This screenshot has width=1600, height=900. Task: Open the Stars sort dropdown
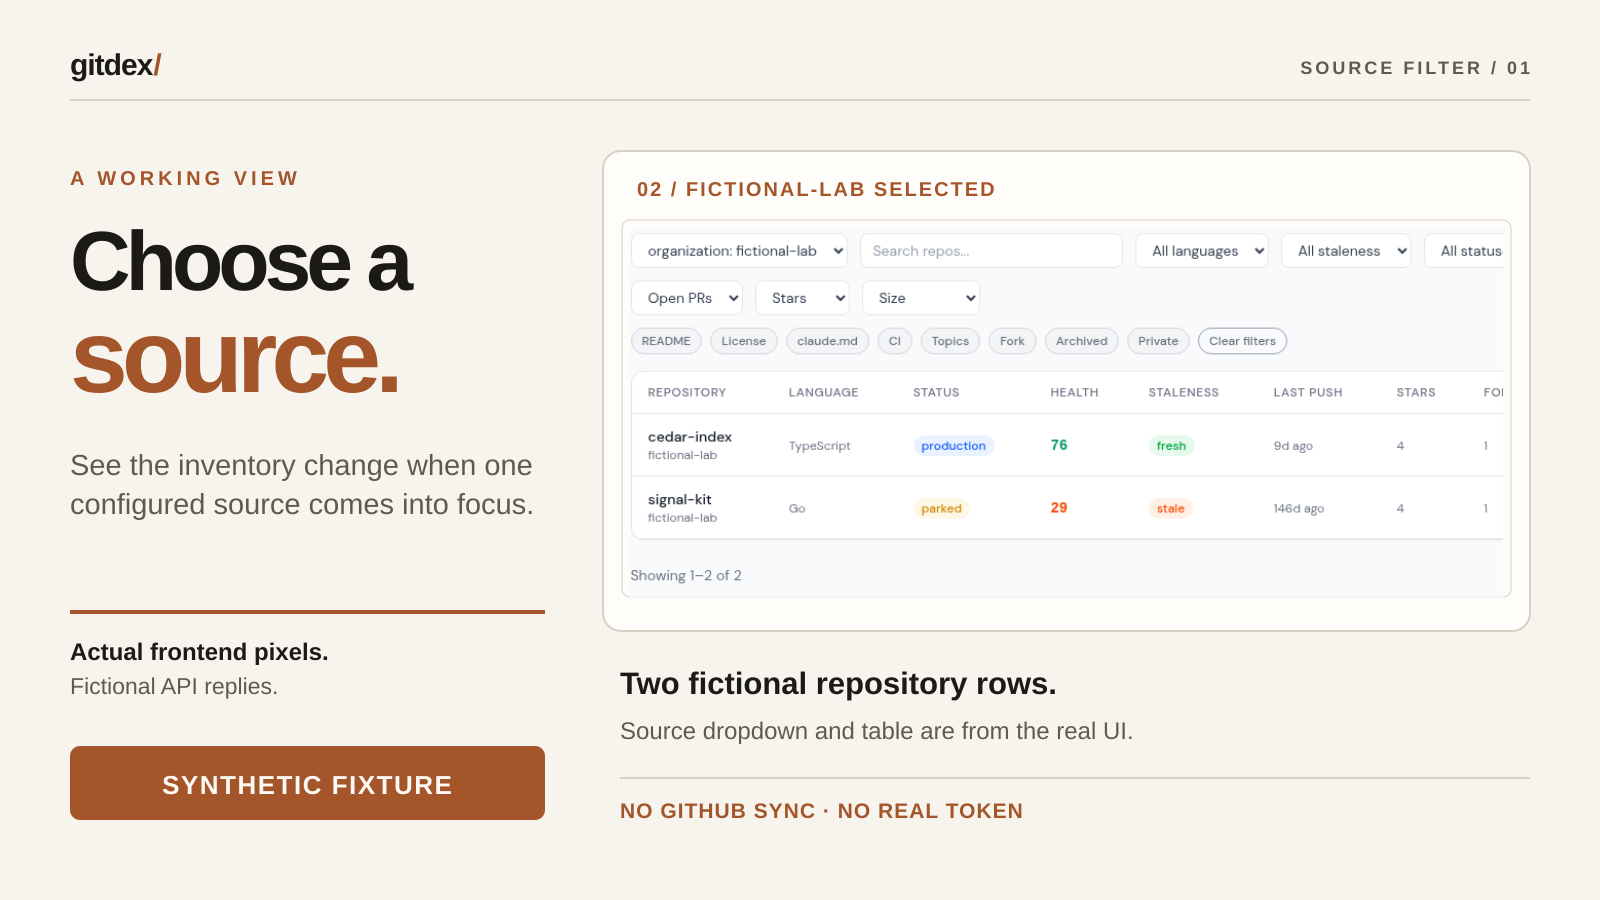[802, 298]
